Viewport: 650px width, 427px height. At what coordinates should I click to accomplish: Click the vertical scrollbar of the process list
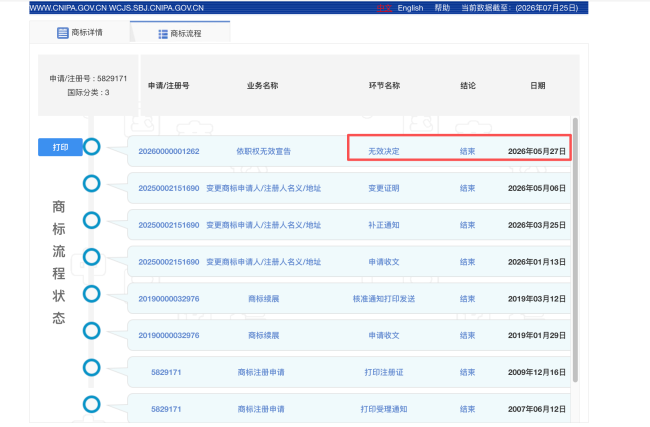click(575, 250)
